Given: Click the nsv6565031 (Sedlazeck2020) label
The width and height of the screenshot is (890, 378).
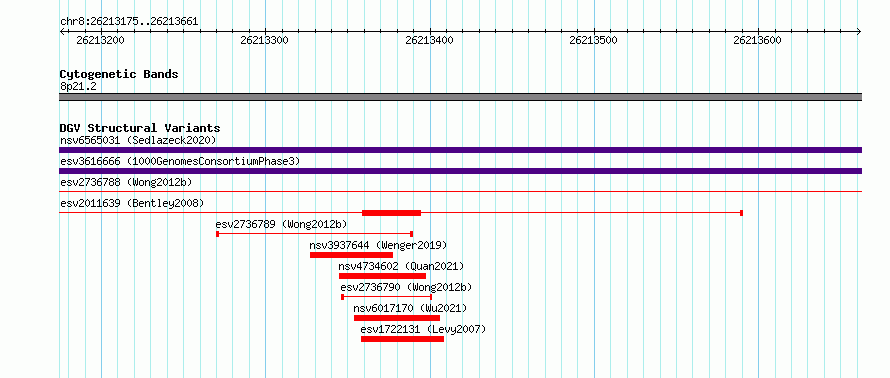Looking at the screenshot, I should tap(138, 140).
